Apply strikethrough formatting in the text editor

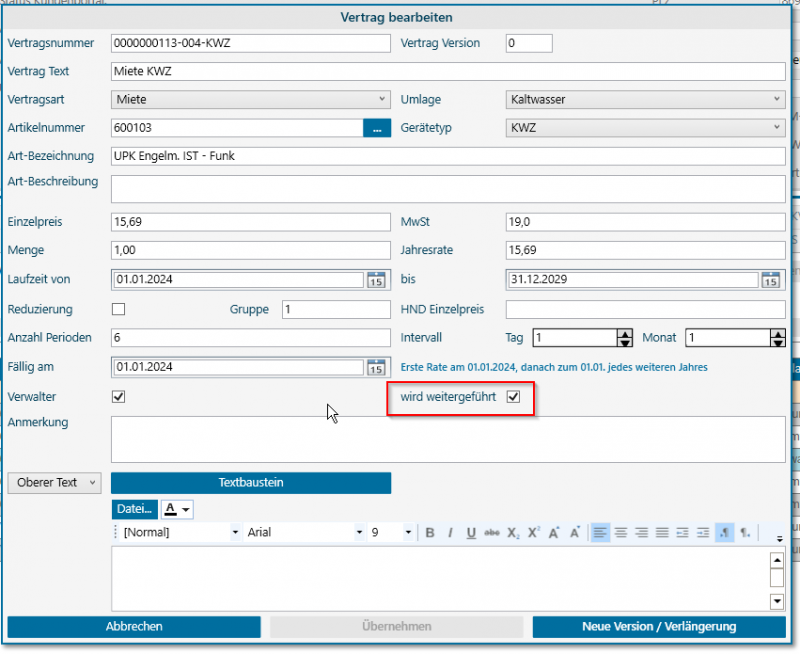click(x=492, y=533)
